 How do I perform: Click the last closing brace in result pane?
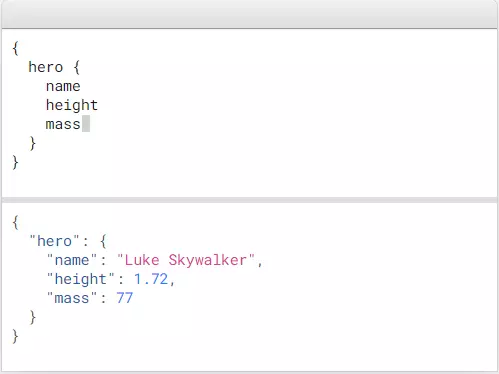tap(15, 336)
